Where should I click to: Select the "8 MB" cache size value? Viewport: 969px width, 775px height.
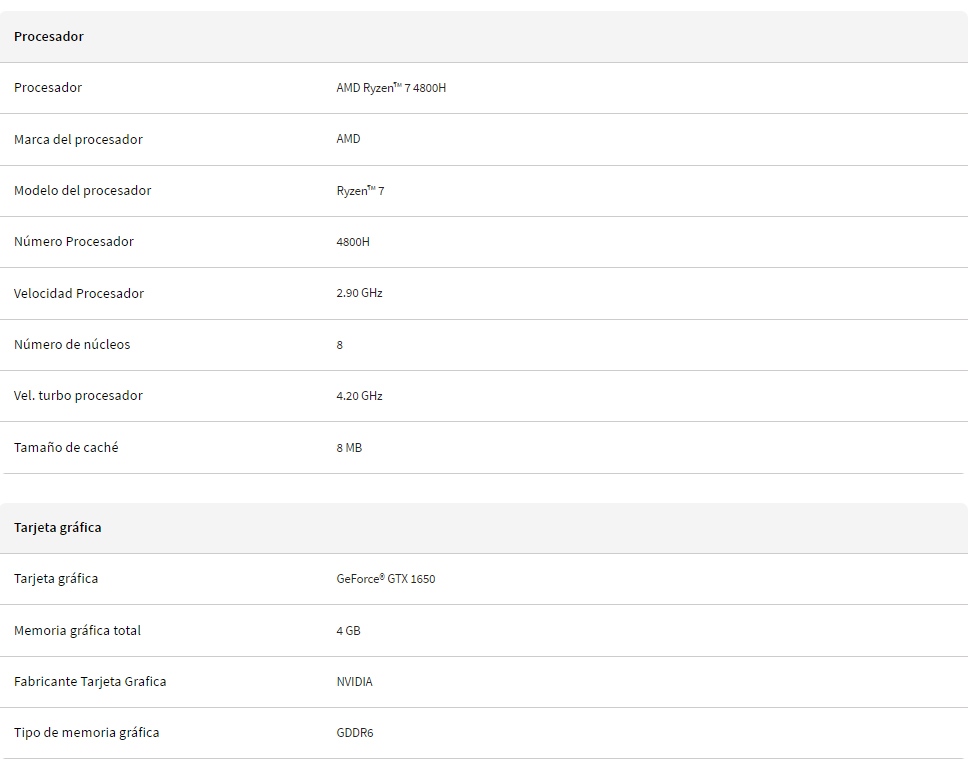[349, 447]
